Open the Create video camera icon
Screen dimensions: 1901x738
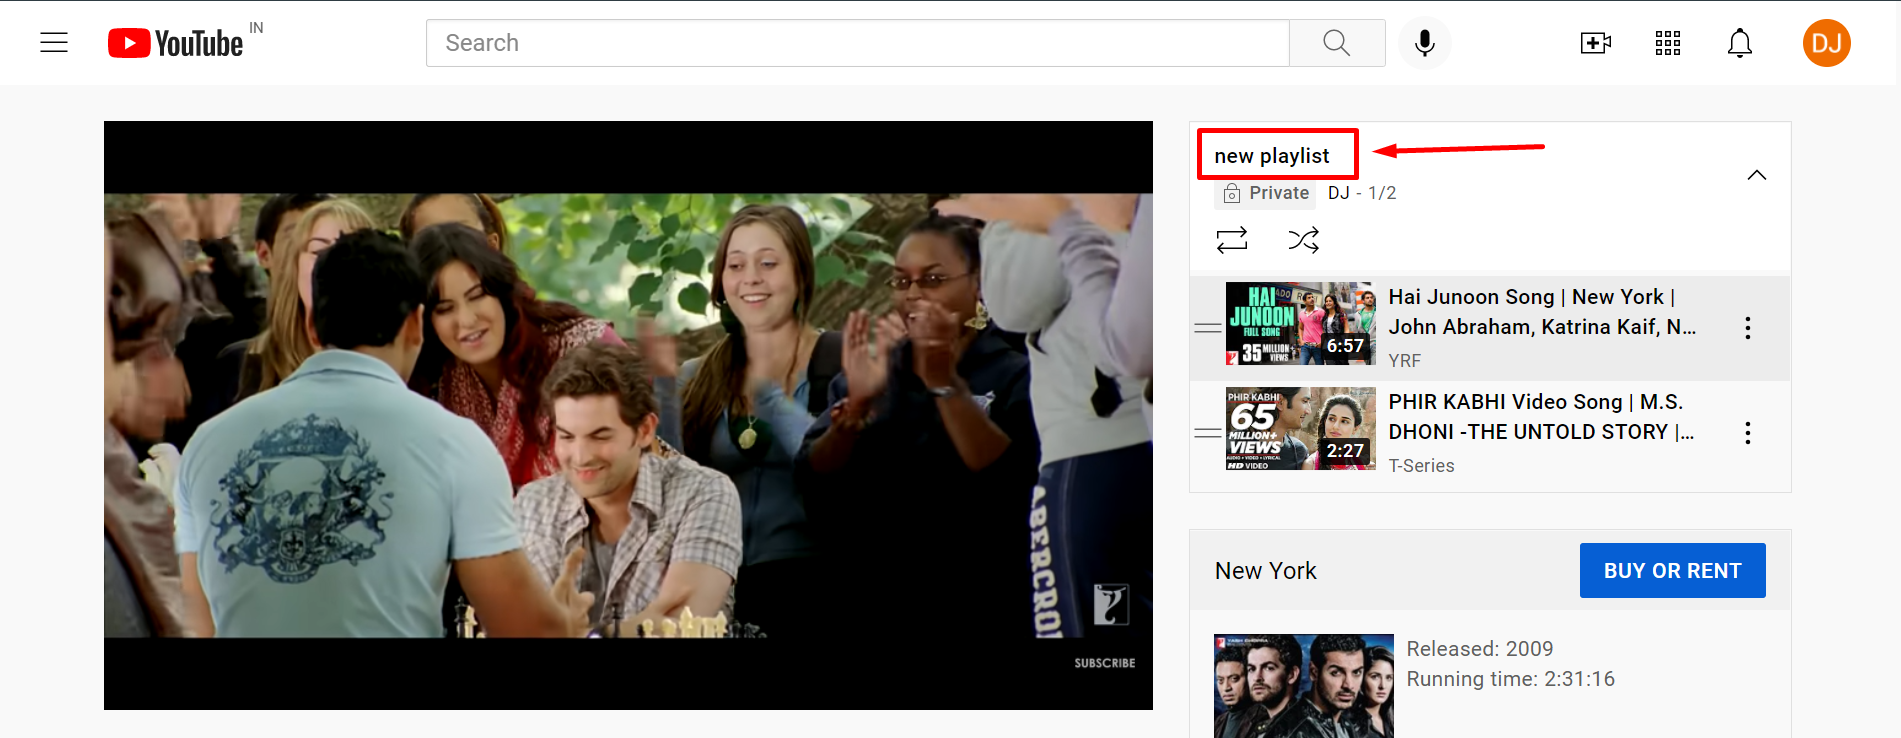[x=1596, y=43]
